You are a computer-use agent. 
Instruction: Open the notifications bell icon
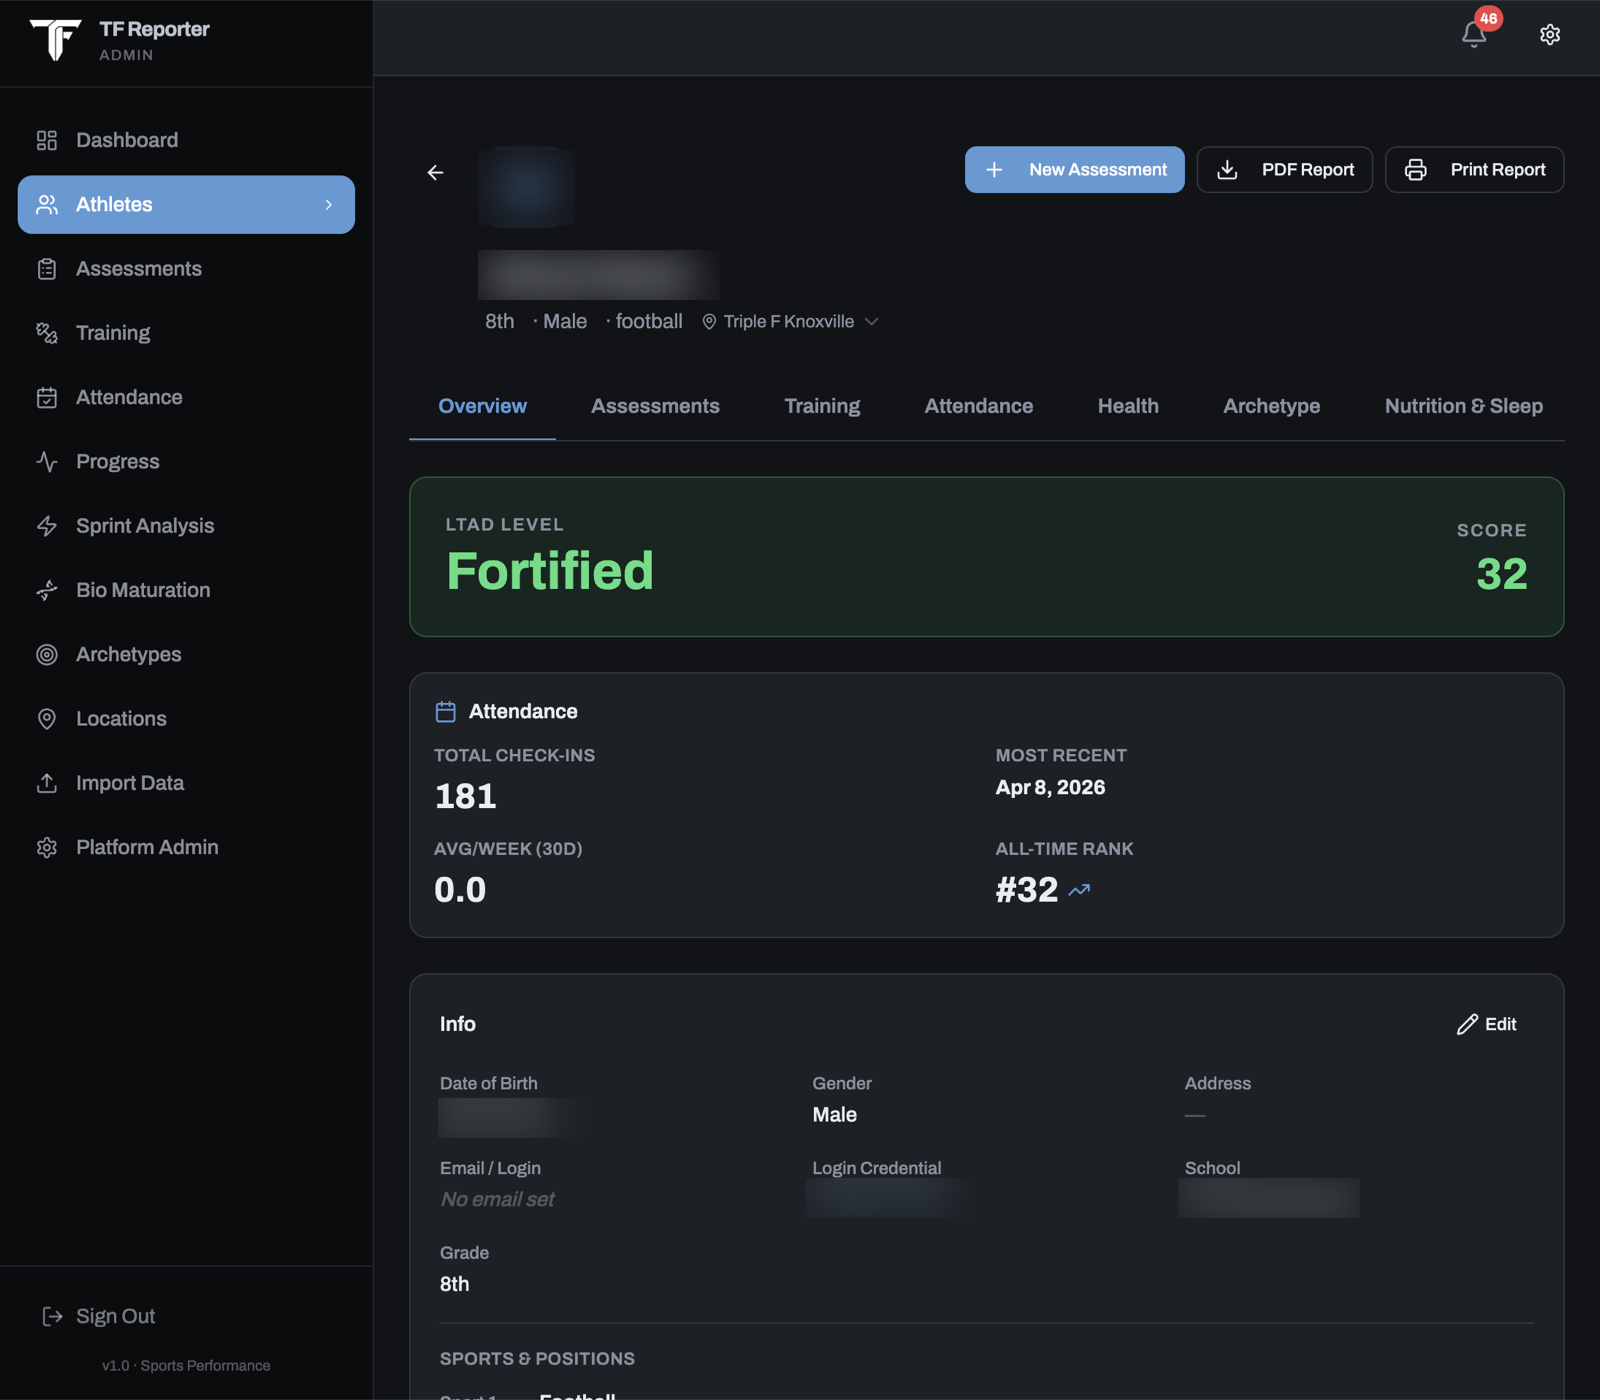[x=1474, y=35]
